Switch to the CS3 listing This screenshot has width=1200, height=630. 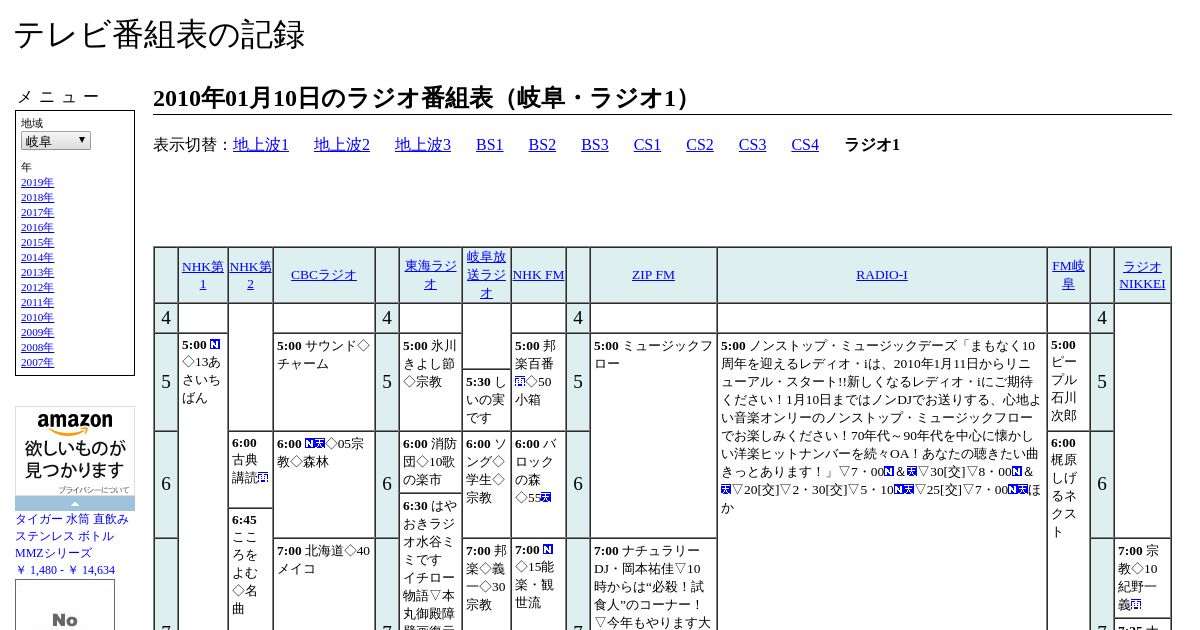click(x=752, y=145)
